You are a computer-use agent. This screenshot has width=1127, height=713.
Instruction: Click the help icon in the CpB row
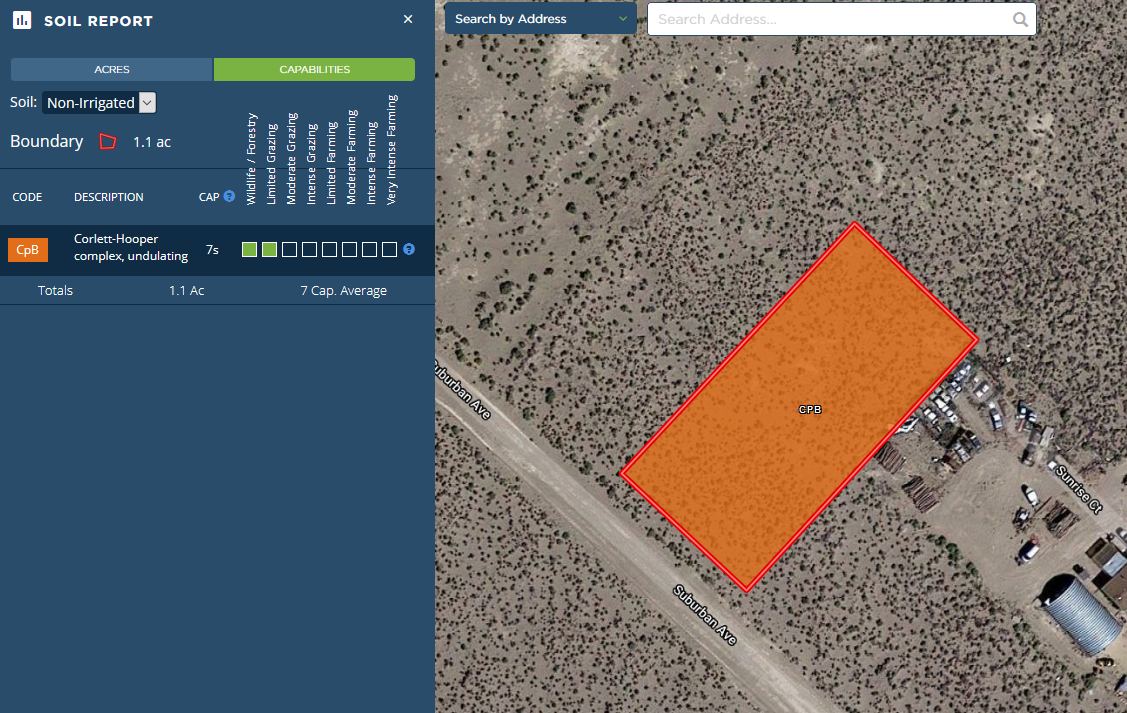(409, 249)
